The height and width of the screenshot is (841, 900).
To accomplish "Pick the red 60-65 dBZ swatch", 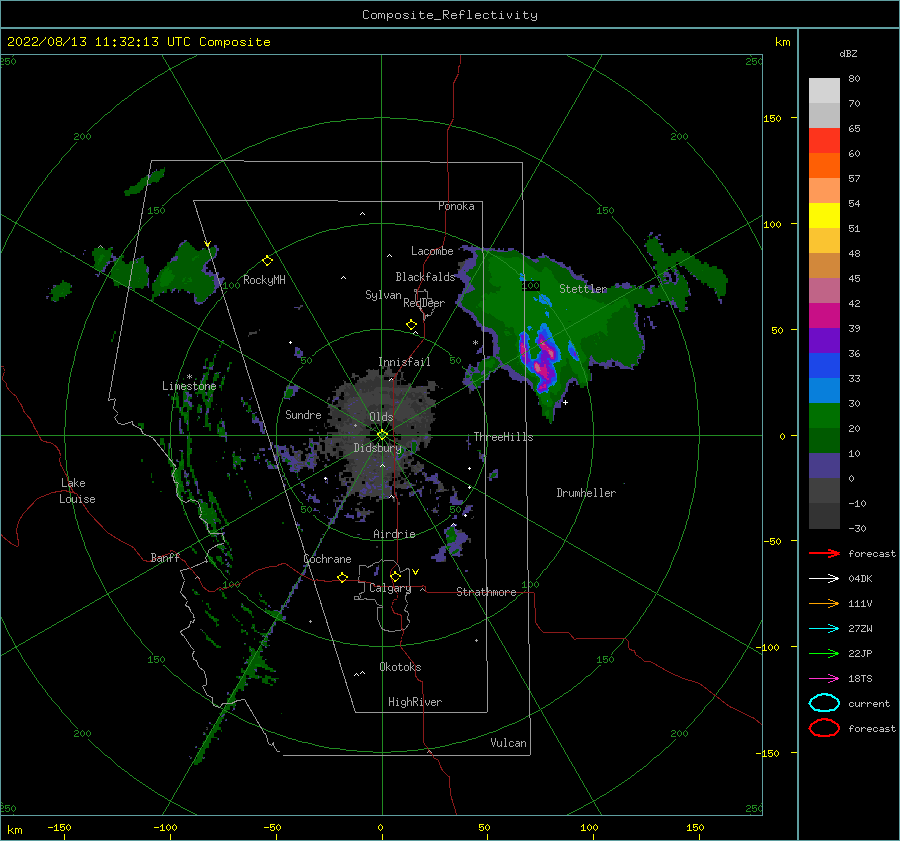I will point(824,141).
